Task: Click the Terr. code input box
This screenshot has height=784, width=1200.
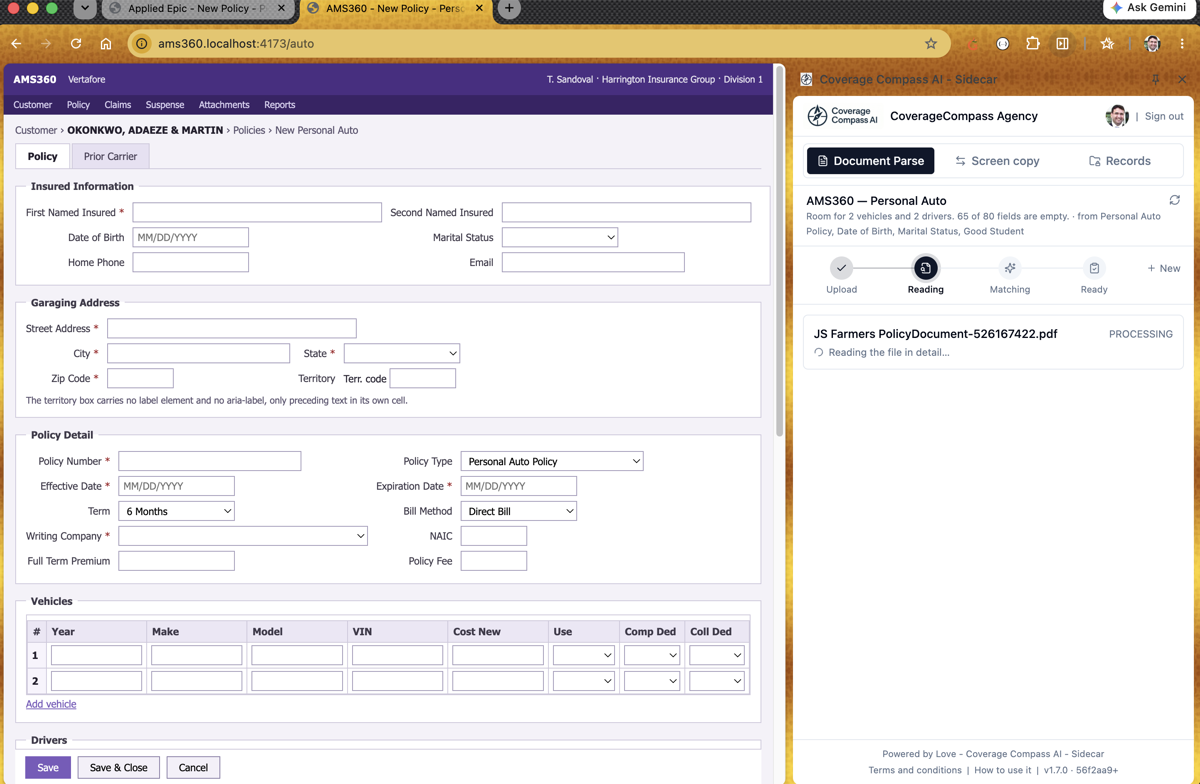Action: point(422,378)
